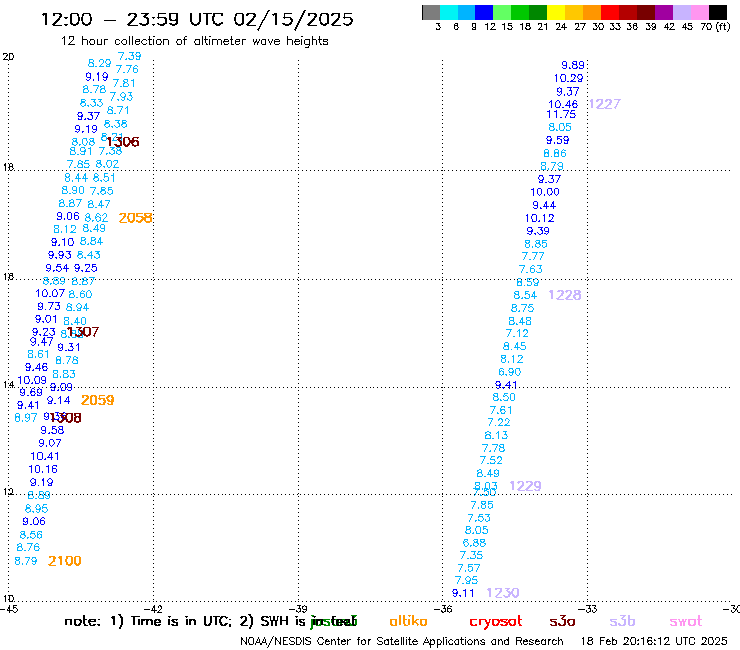Click the wave height value 10.09
The image size is (740, 650).
coord(32,380)
